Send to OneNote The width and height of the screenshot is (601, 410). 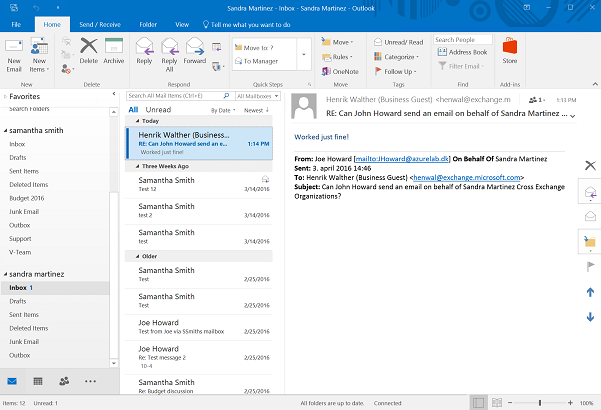tap(340, 71)
